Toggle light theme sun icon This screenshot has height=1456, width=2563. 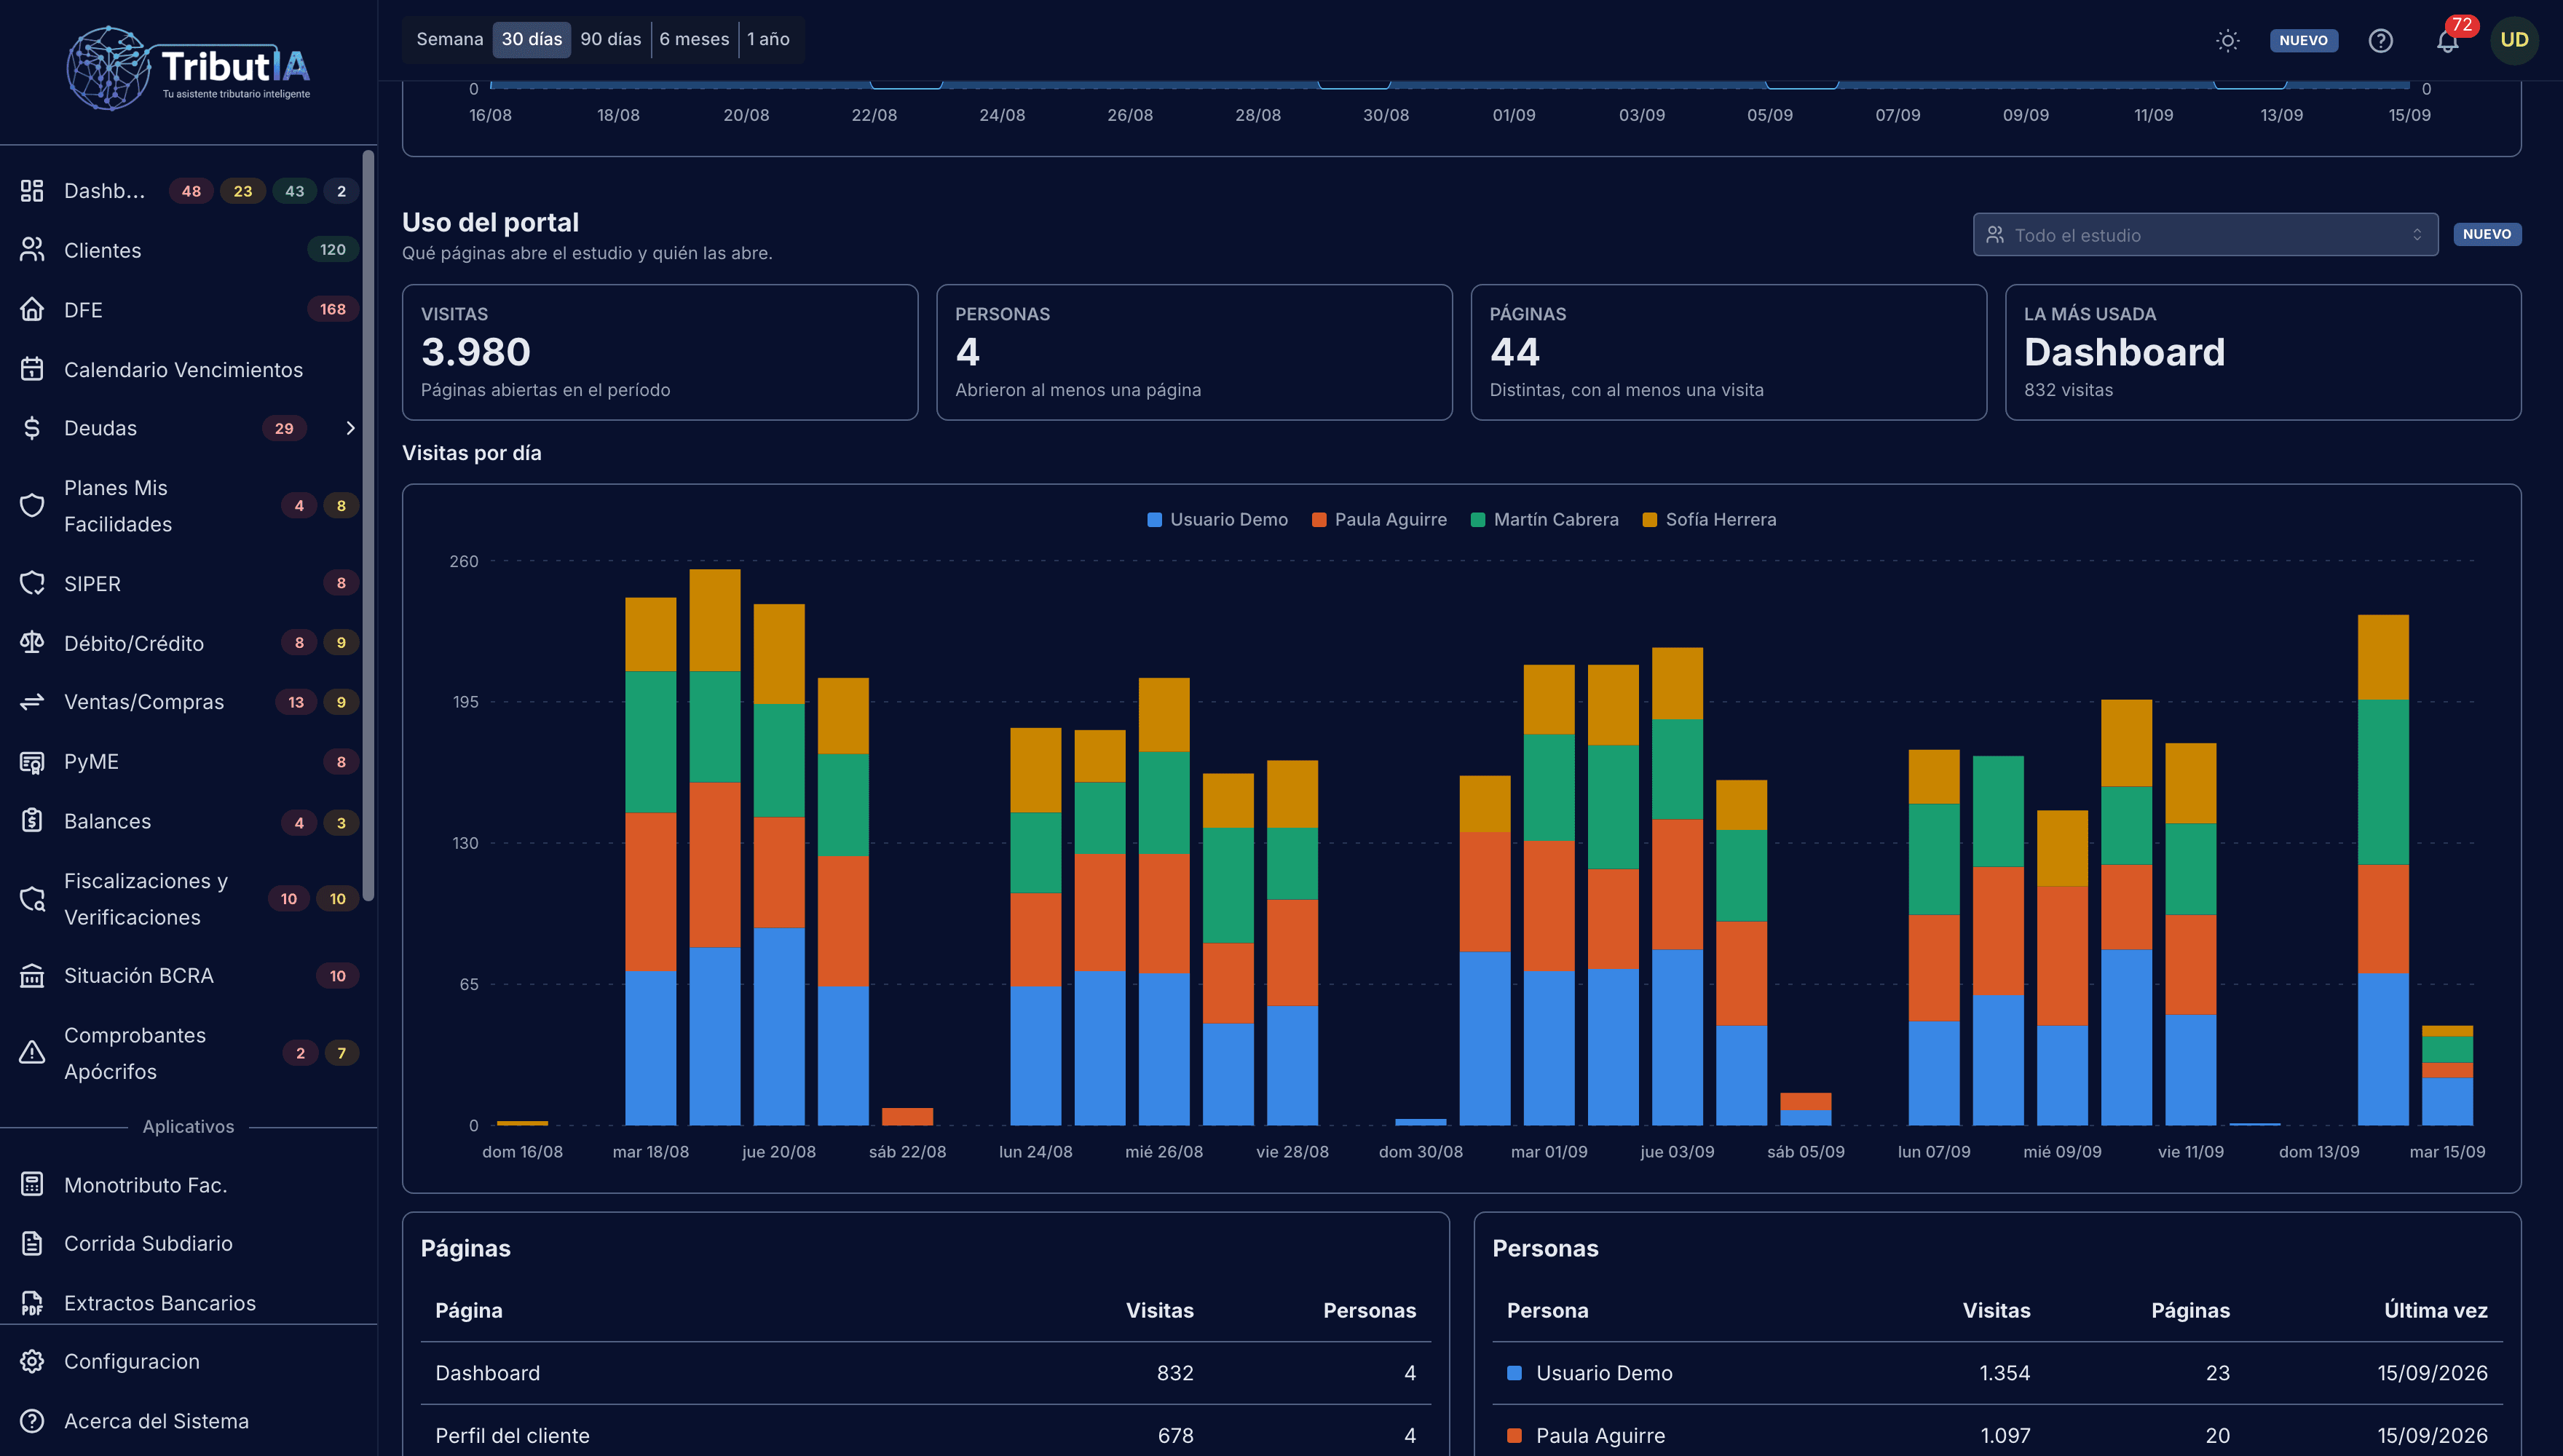click(2227, 40)
